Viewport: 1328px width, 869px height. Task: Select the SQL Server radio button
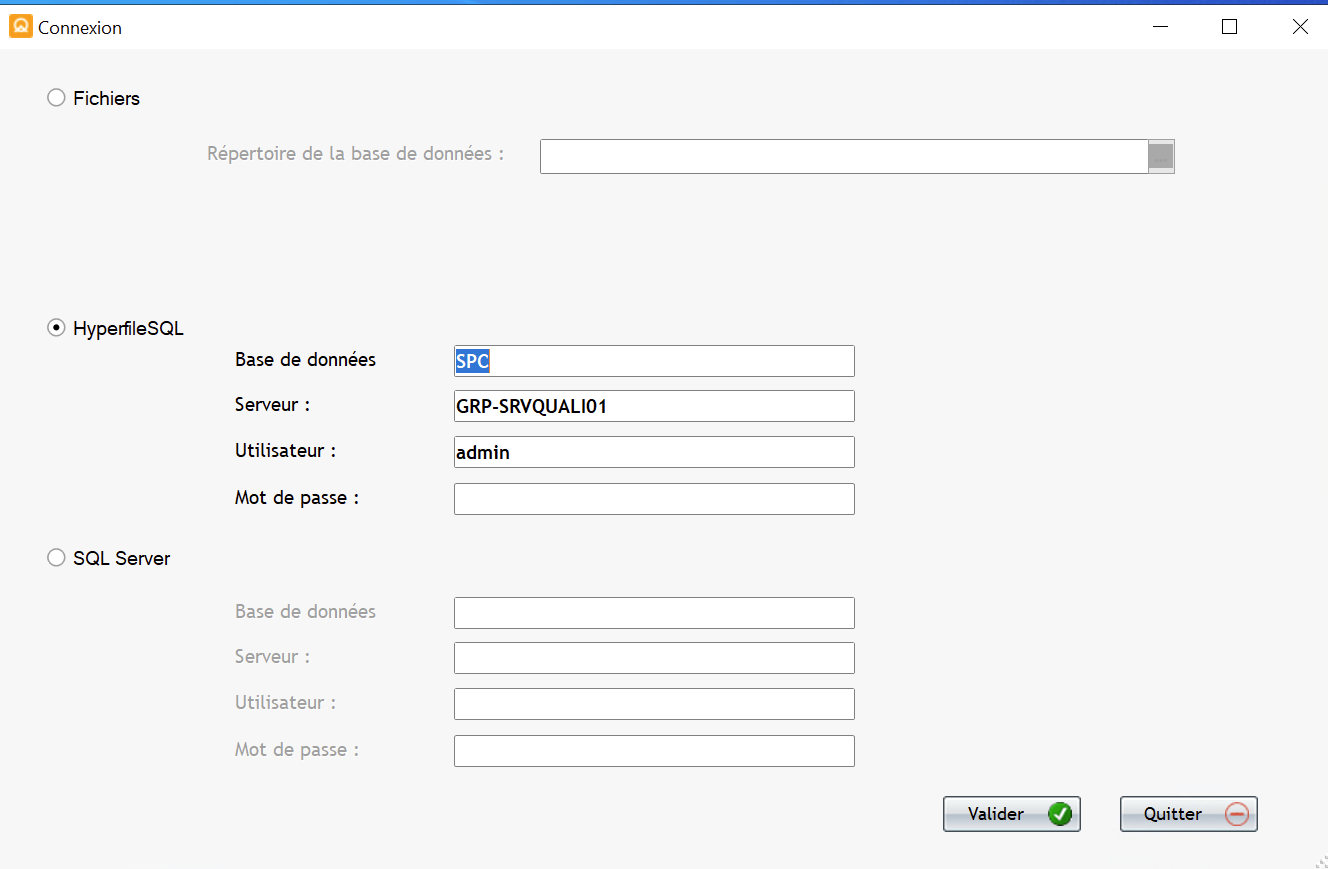tap(57, 558)
